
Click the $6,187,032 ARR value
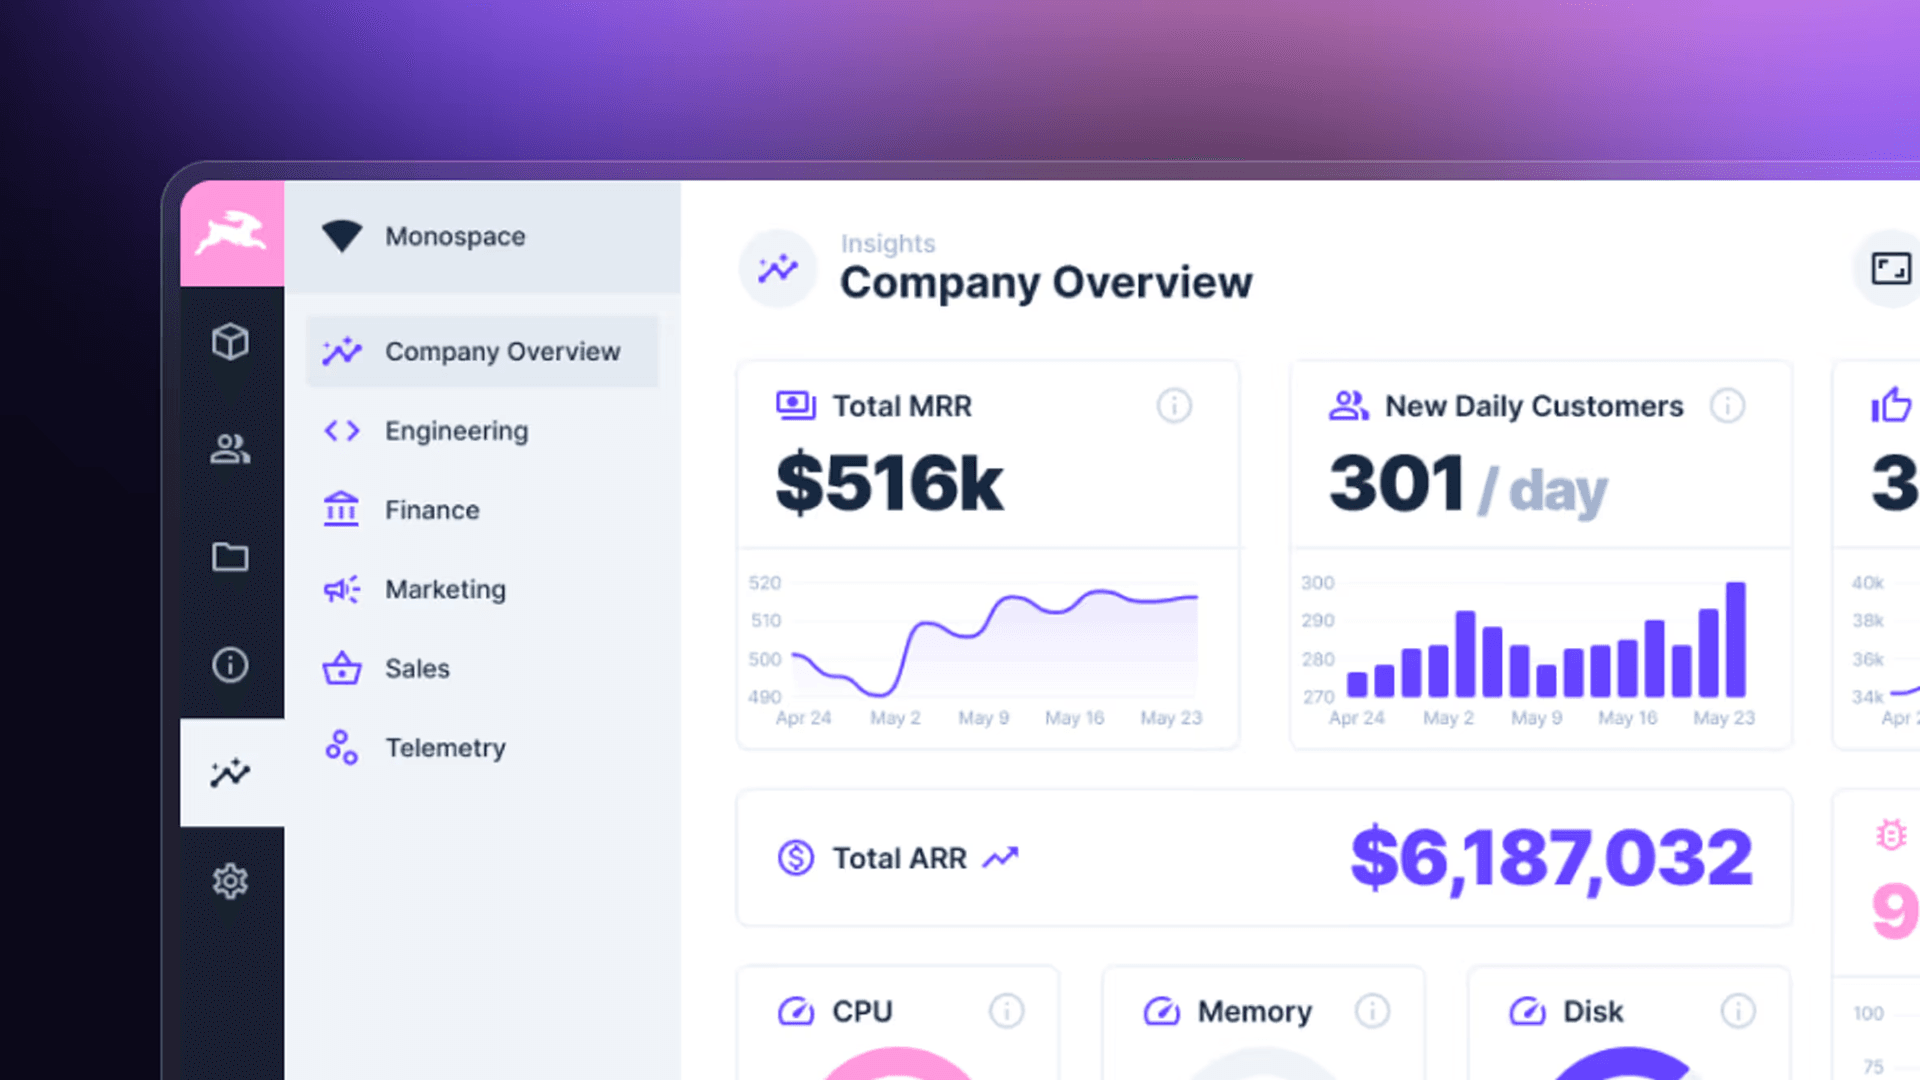tap(1551, 857)
